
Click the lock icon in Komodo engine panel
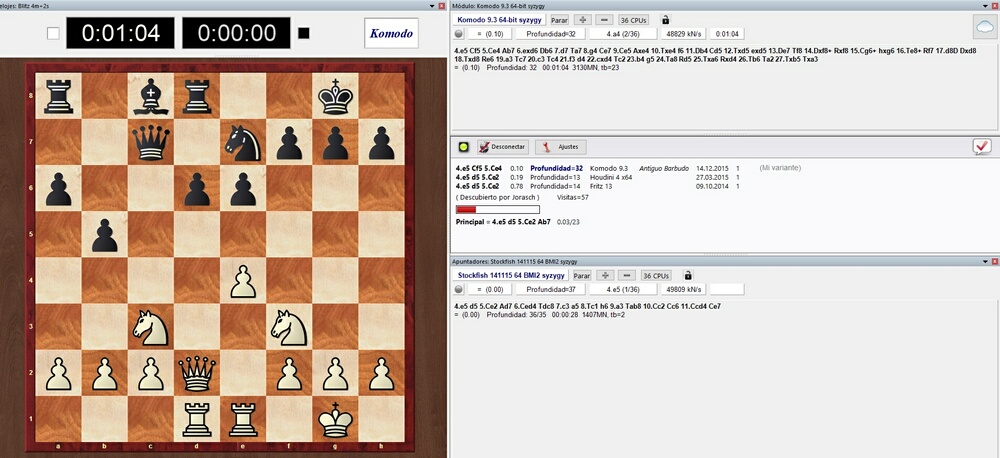(665, 20)
